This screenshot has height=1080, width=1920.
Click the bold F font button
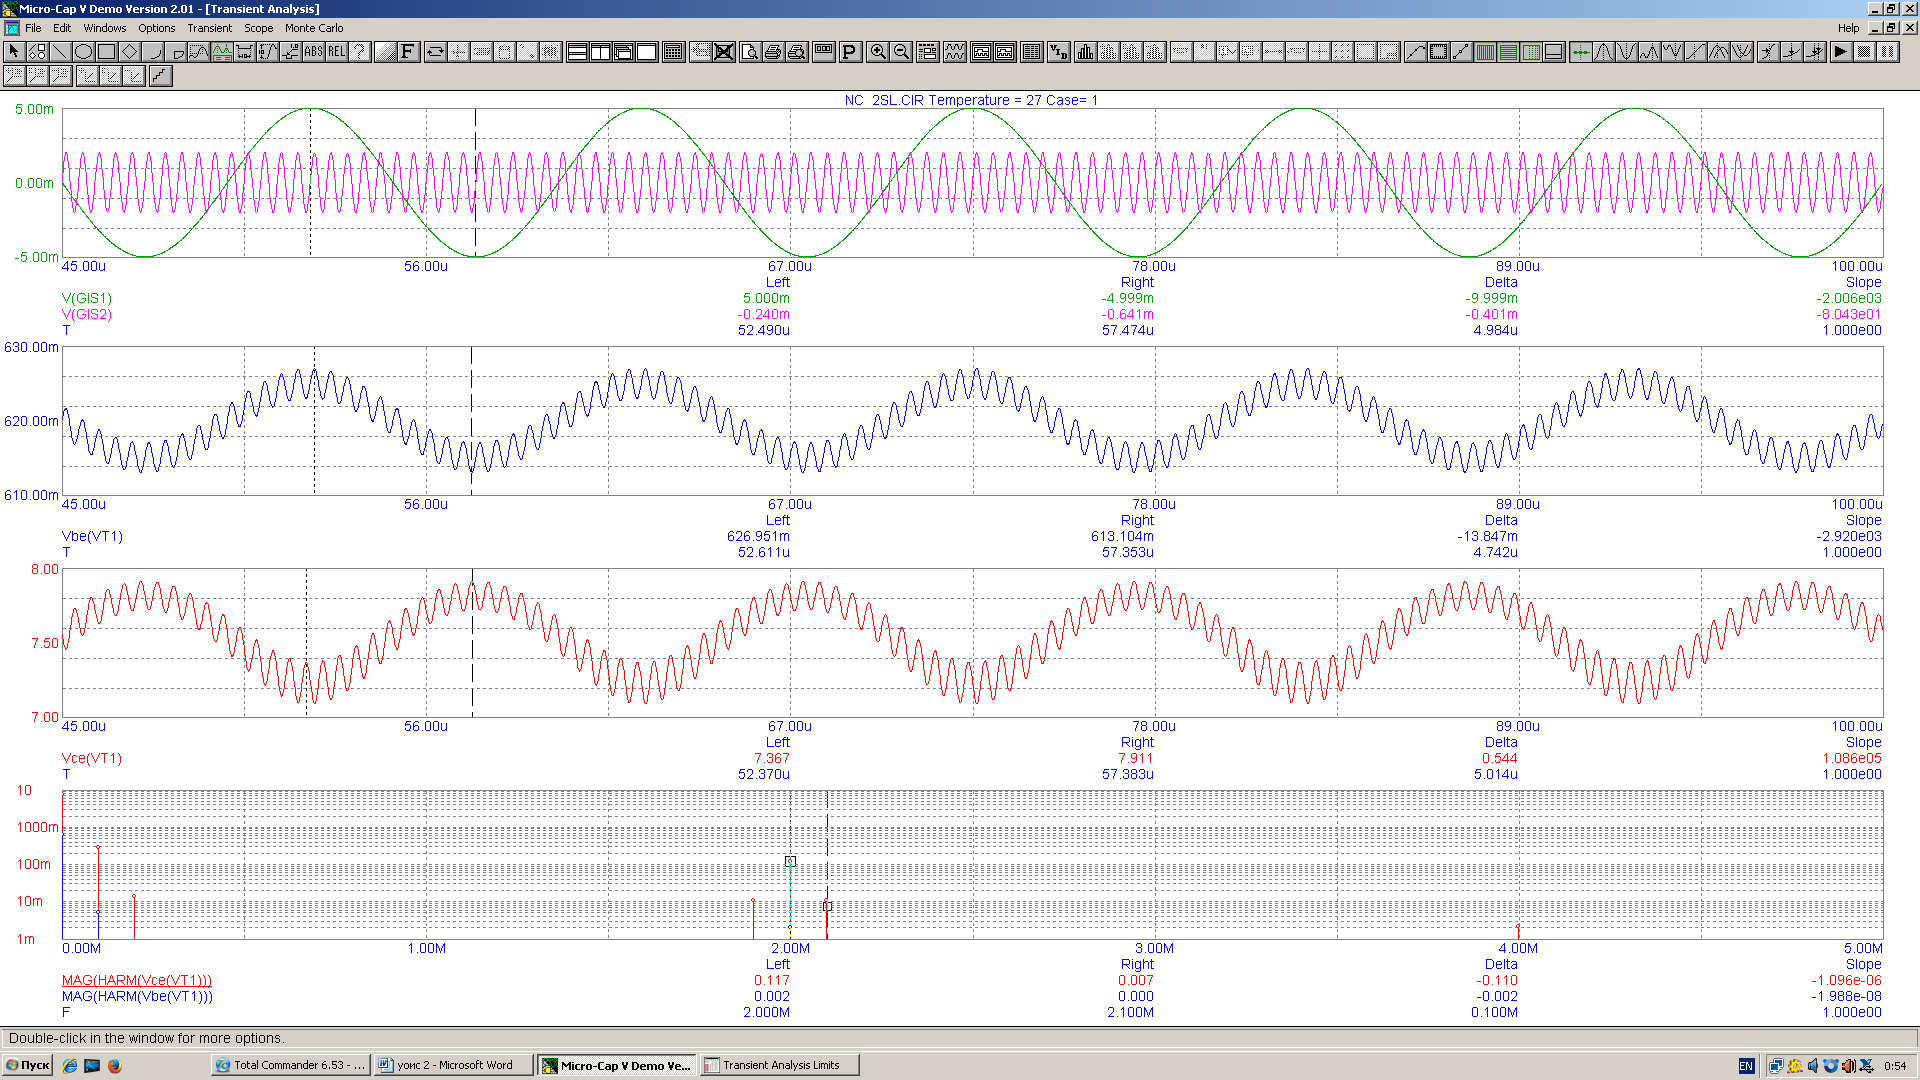(408, 52)
